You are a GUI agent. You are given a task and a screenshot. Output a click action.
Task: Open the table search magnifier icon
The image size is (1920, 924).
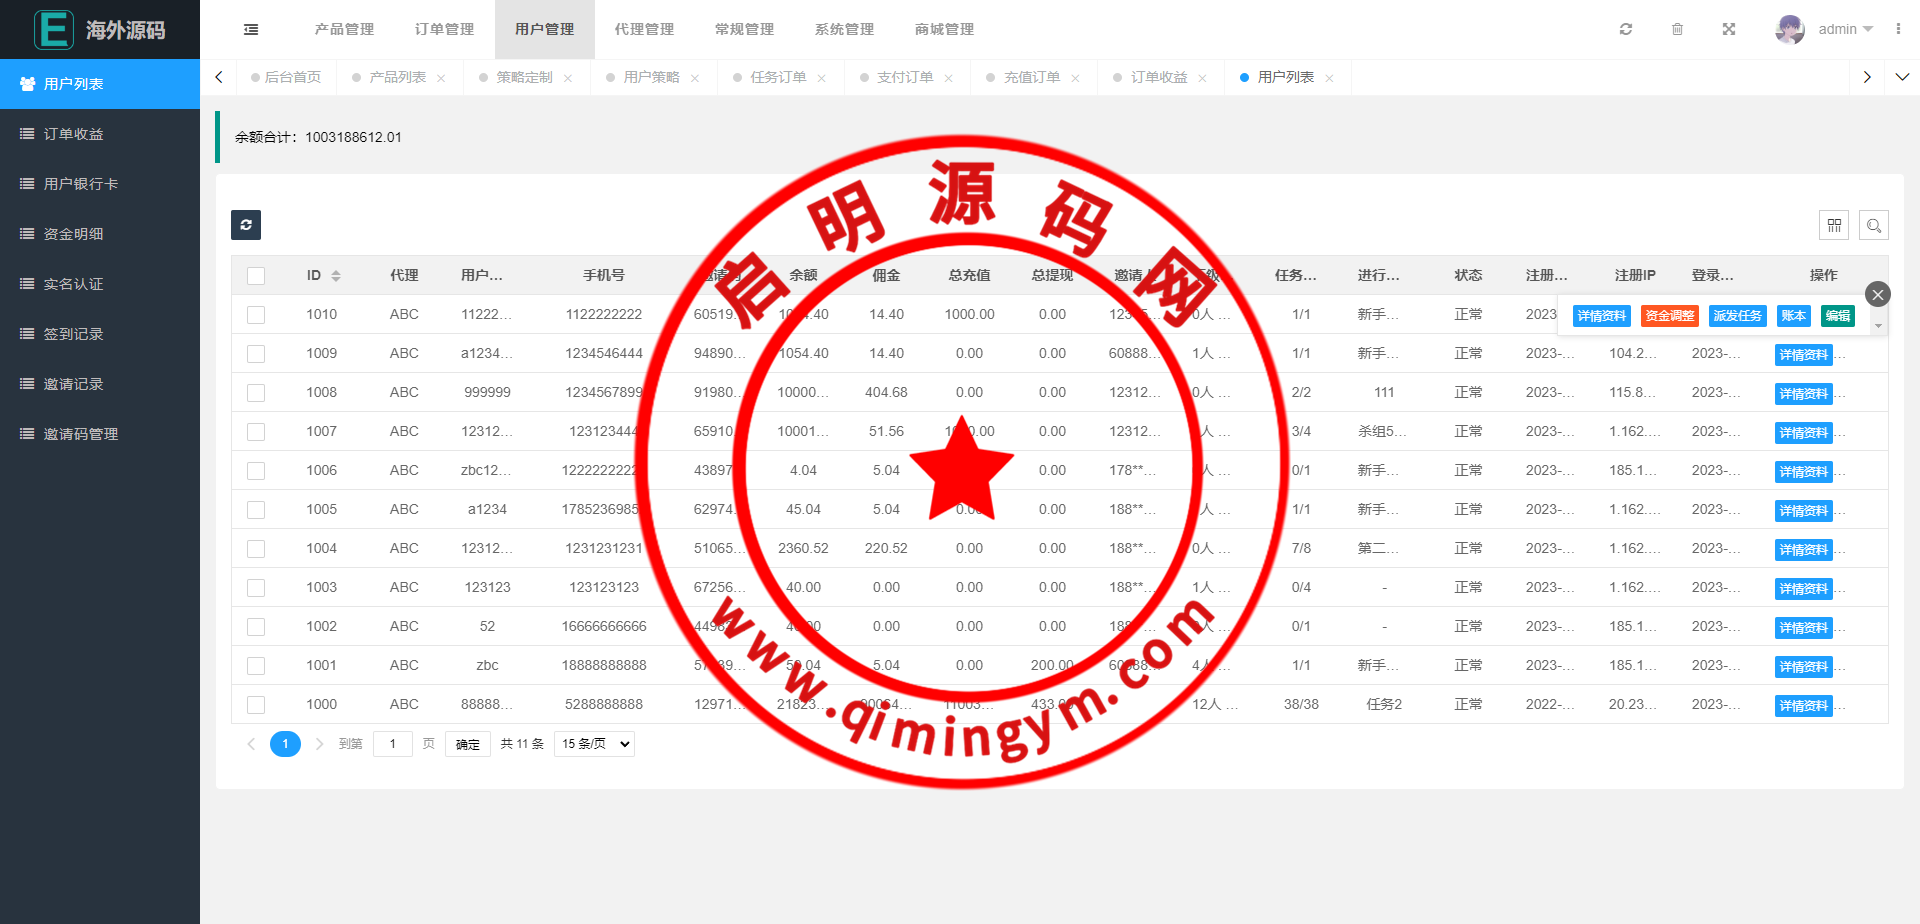(x=1874, y=226)
